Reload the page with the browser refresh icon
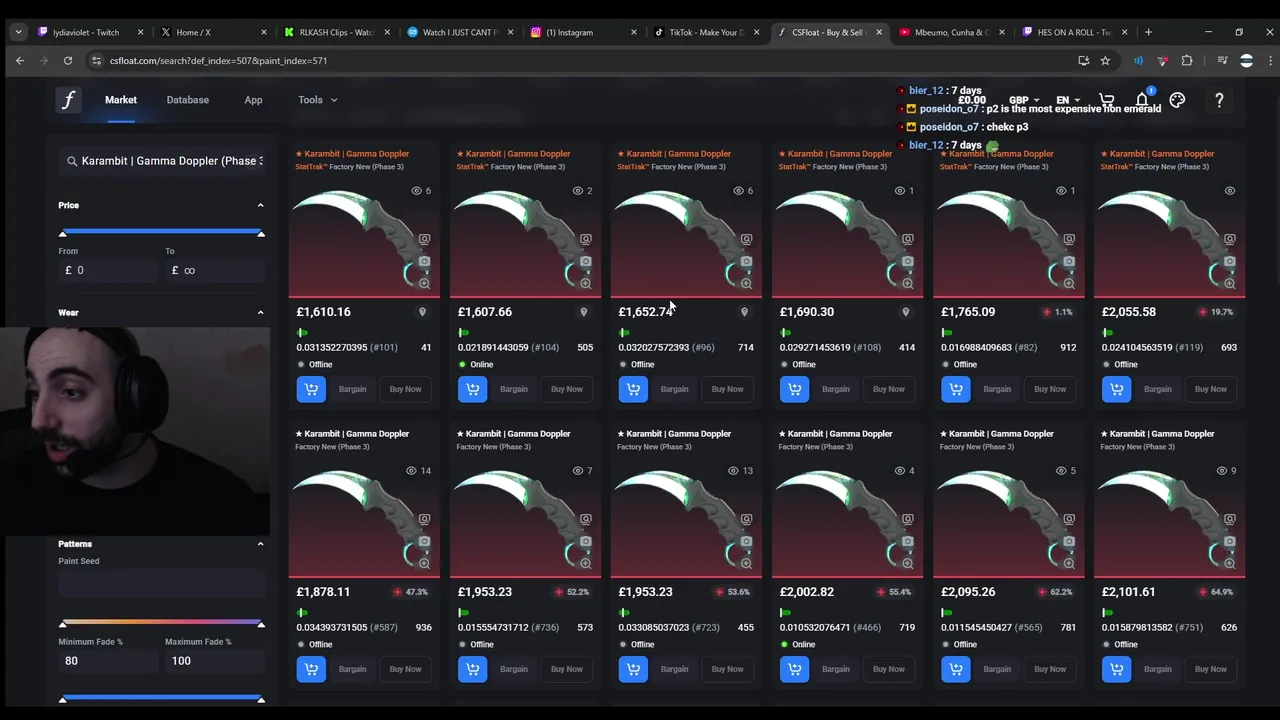 (67, 61)
